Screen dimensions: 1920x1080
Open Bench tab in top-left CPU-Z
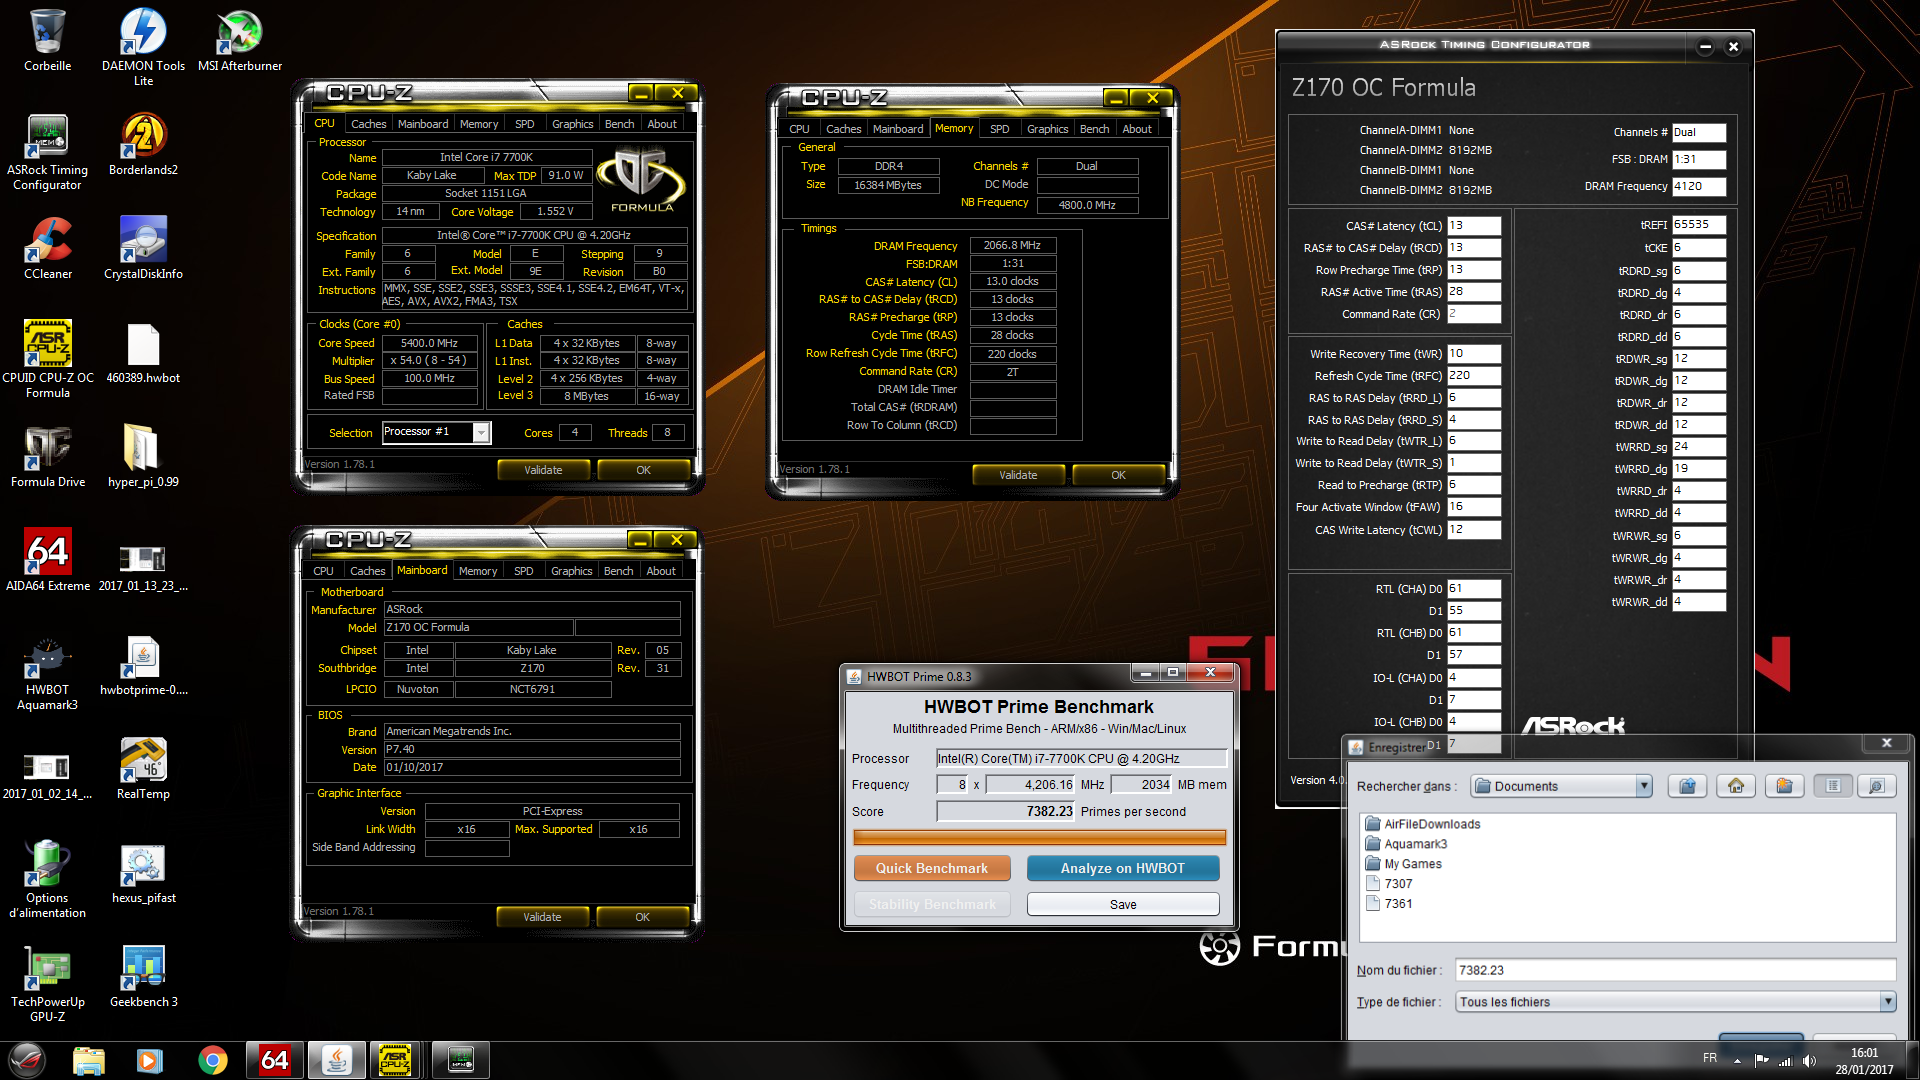619,124
